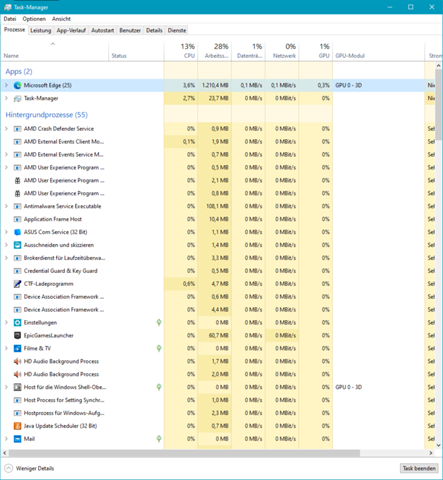Switch to the Details tab
This screenshot has height=480, width=443.
point(154,30)
